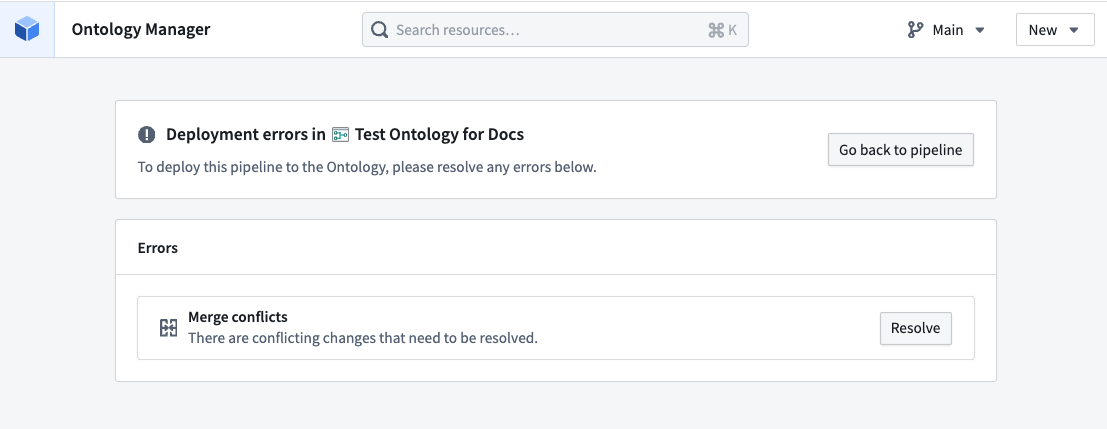1107x429 pixels.
Task: Click the exclamation error icon near Deployment errors
Action: pyautogui.click(x=146, y=134)
